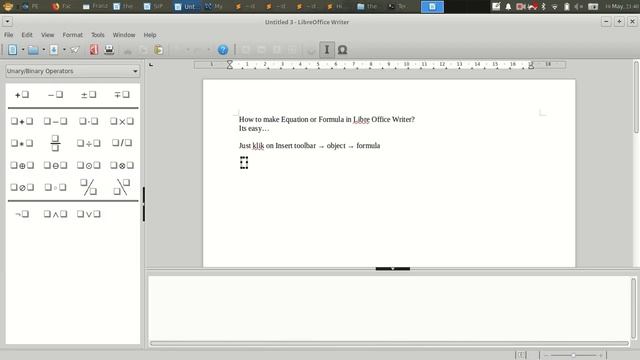The height and width of the screenshot is (360, 640).
Task: Insert the circled times (tensor) operator
Action: tap(122, 165)
